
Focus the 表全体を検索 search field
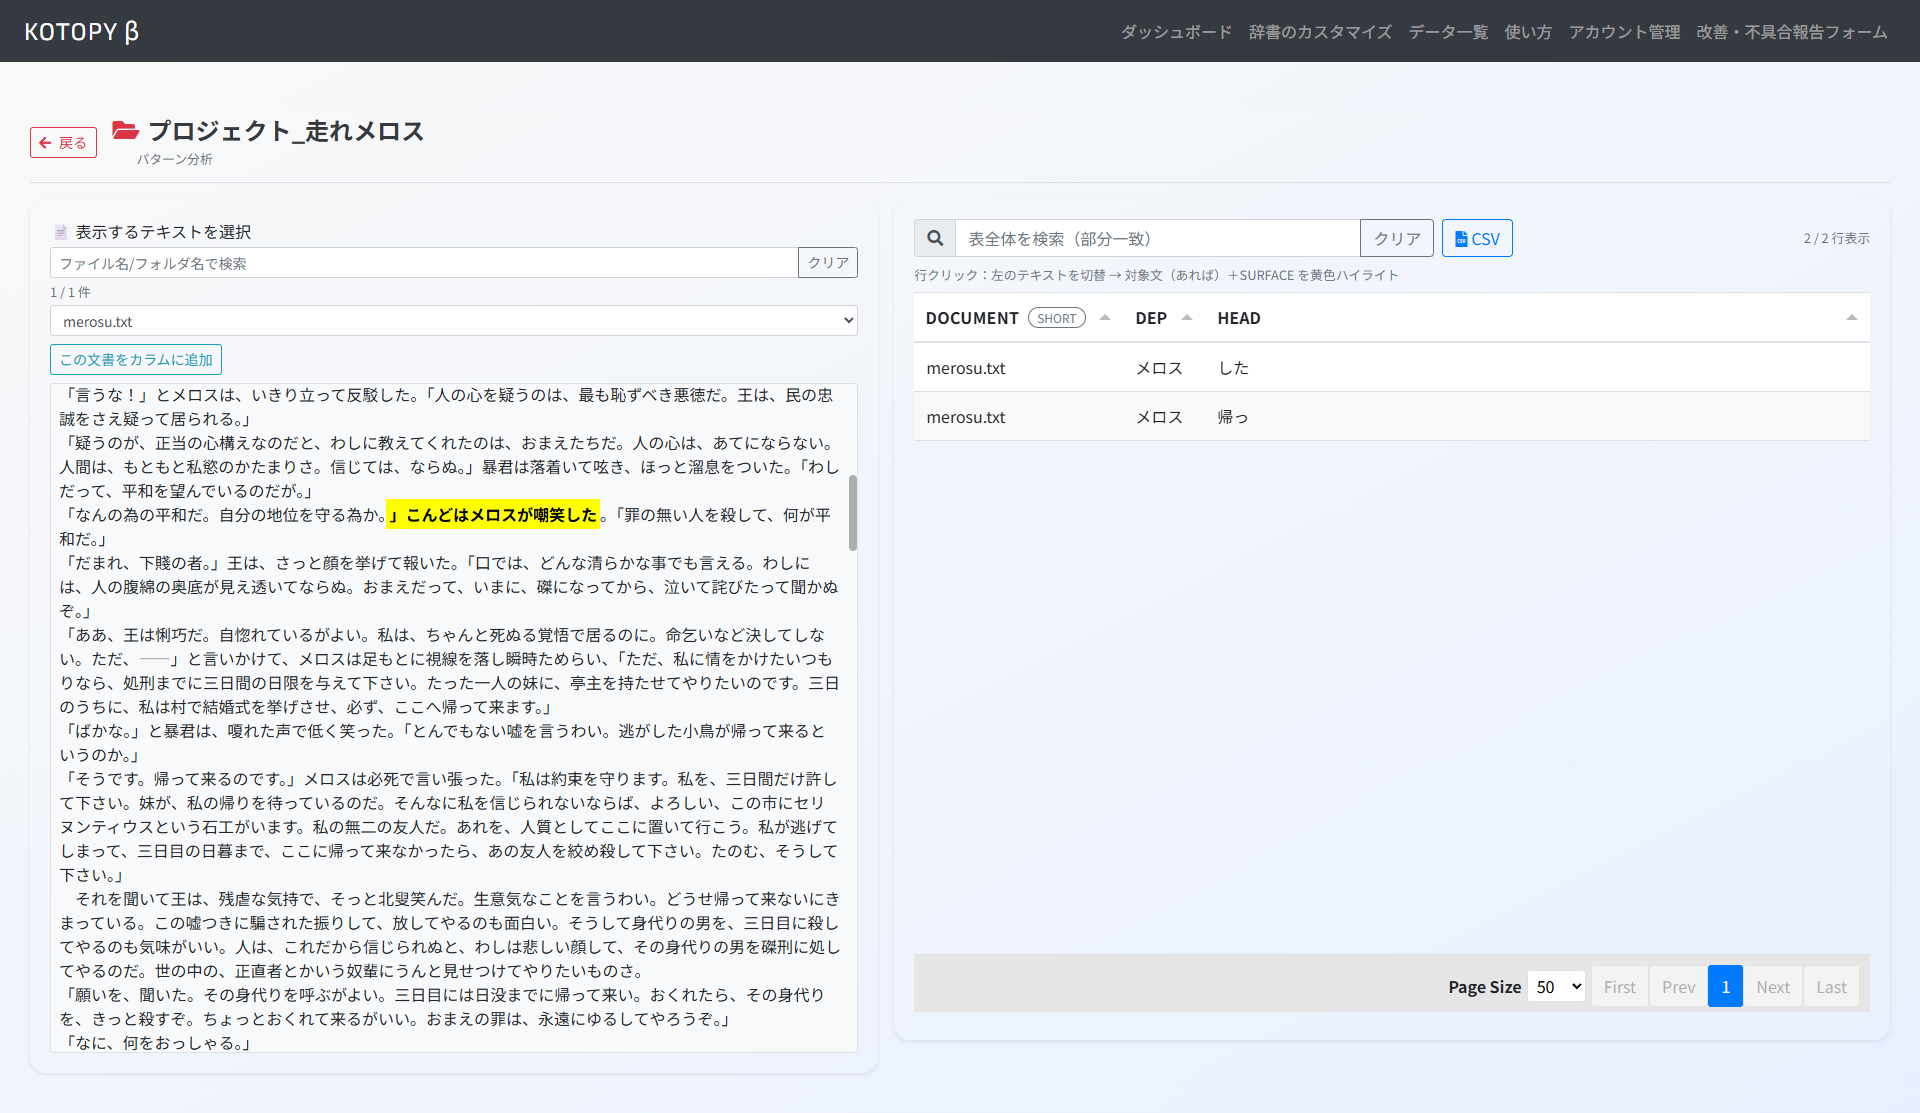pyautogui.click(x=1157, y=238)
